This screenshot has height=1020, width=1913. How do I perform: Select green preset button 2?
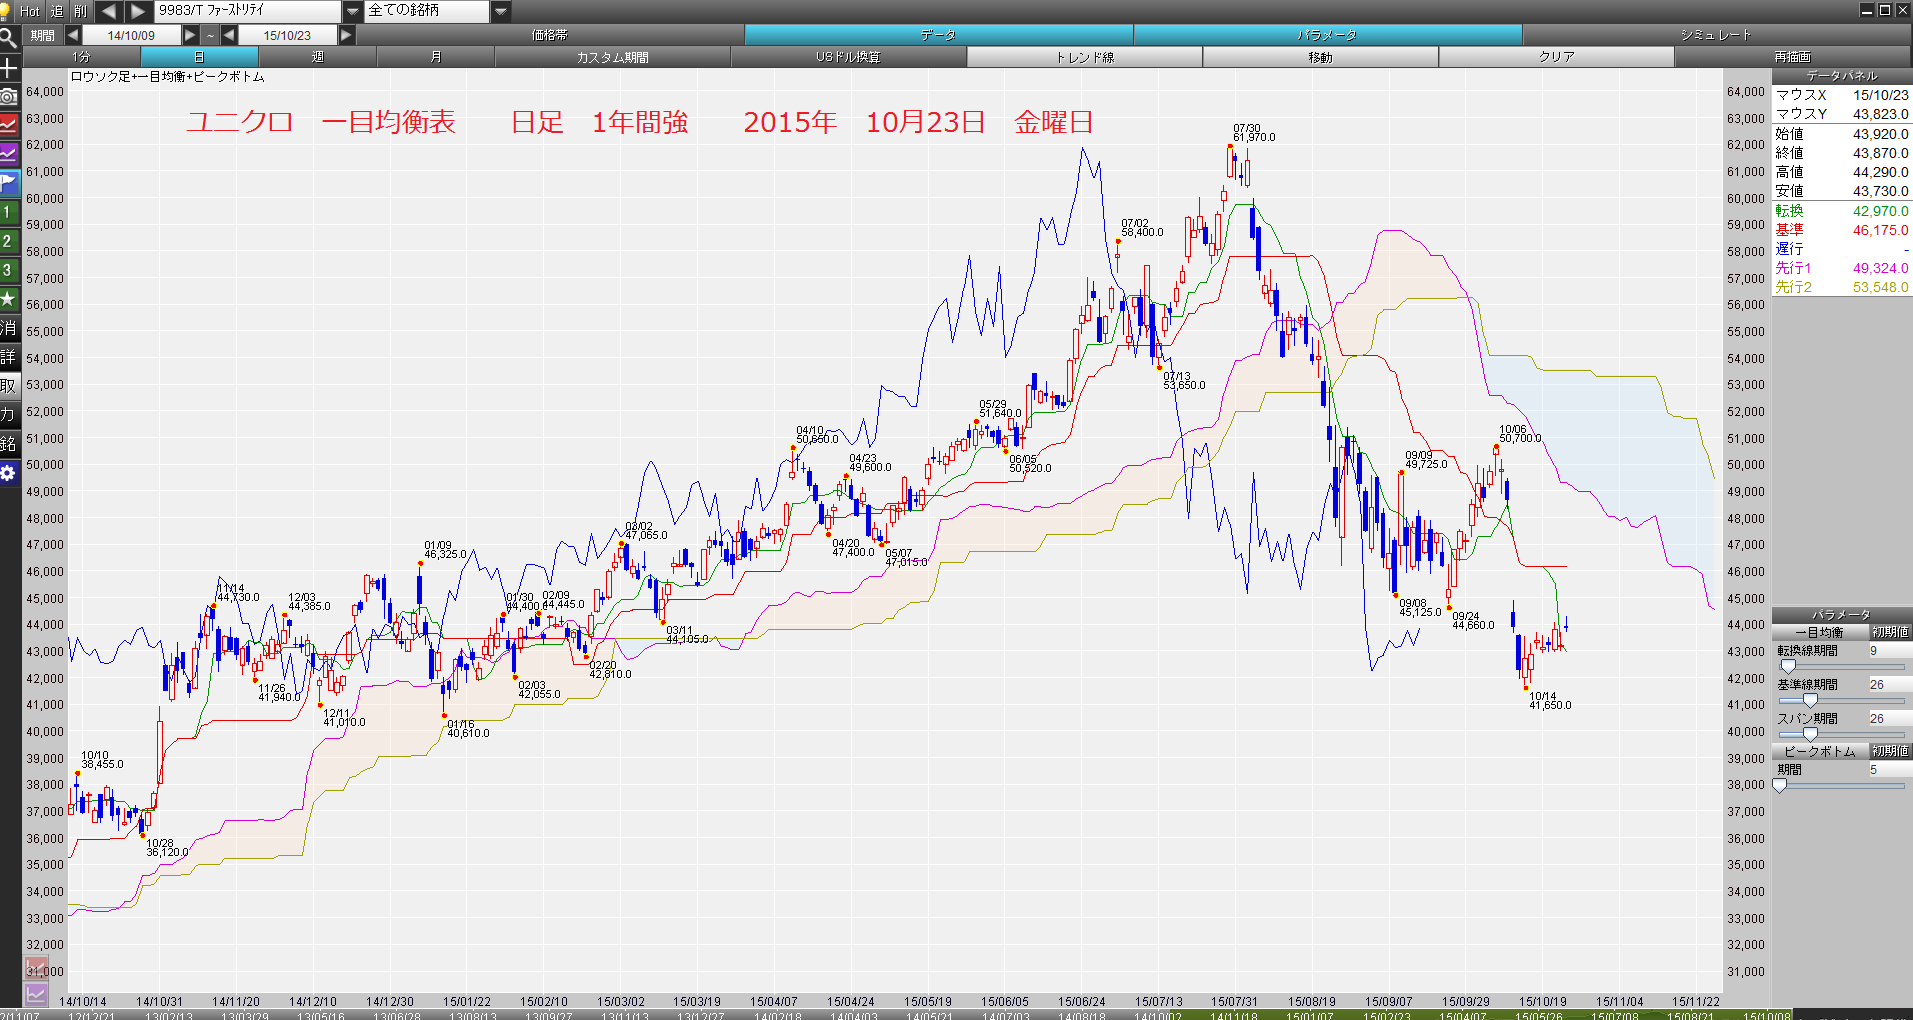pos(9,241)
